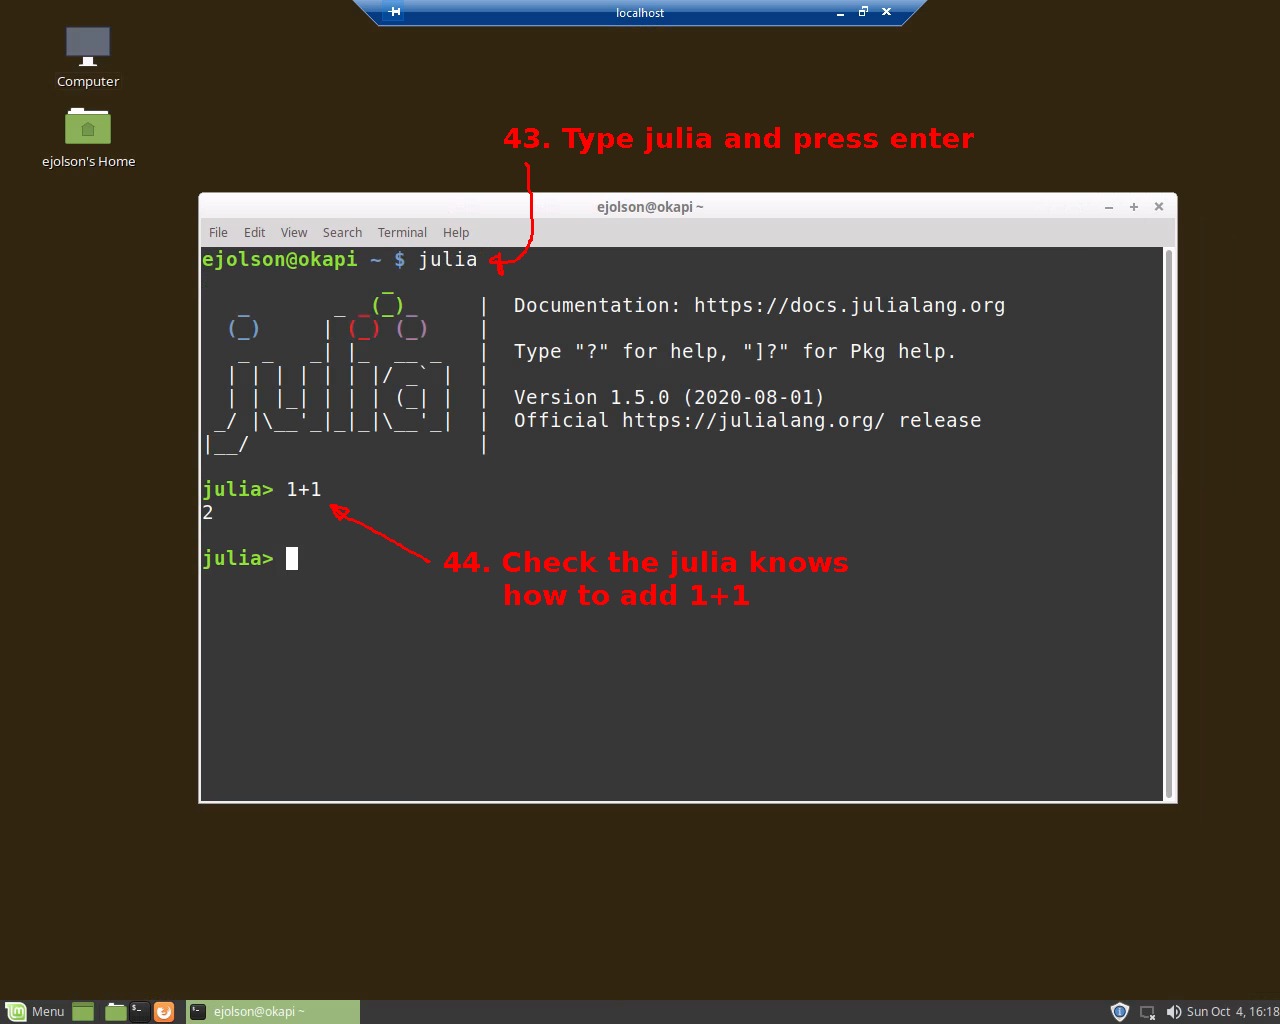Click the Version 1.5.0 text line
The width and height of the screenshot is (1280, 1024).
click(x=669, y=398)
